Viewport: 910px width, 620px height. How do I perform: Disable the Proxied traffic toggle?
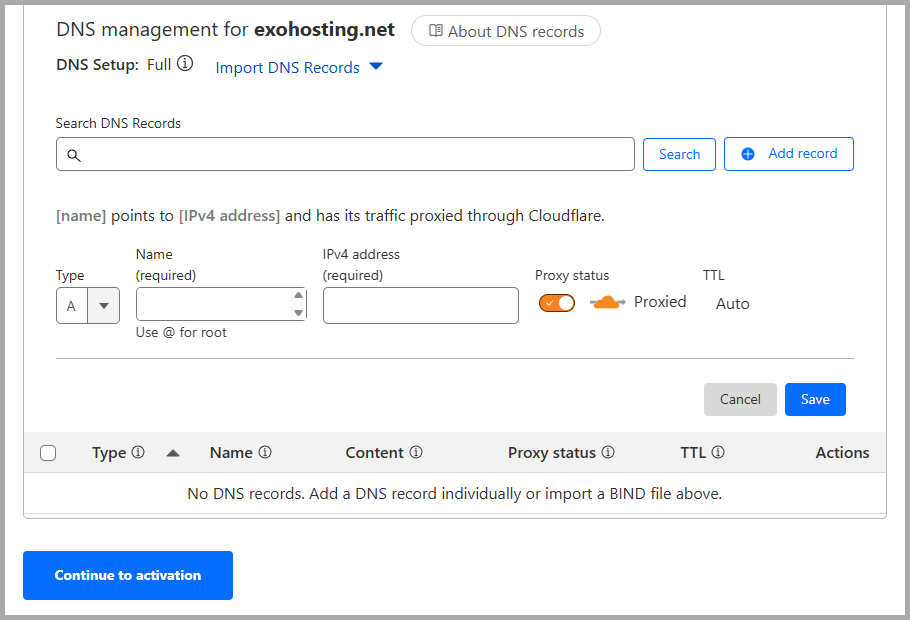tap(556, 301)
